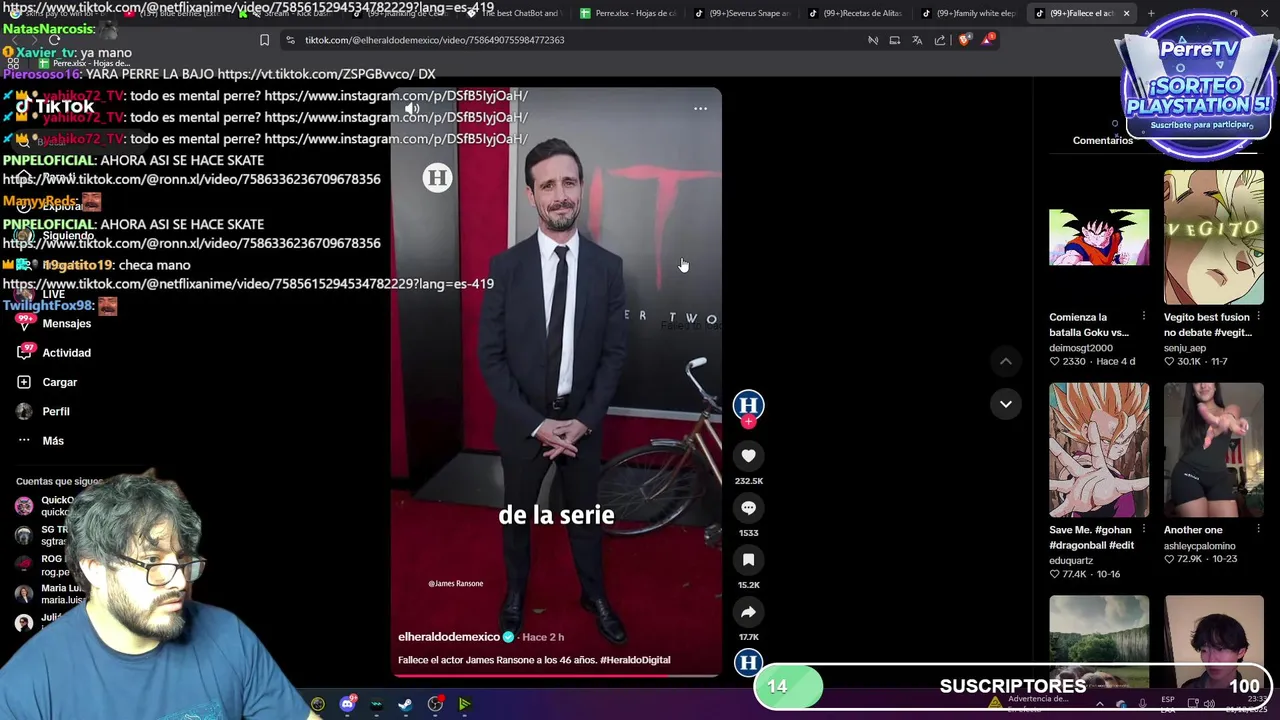Switch to the Severus Snape browser tab
Viewport: 1280px width, 720px height.
point(741,13)
